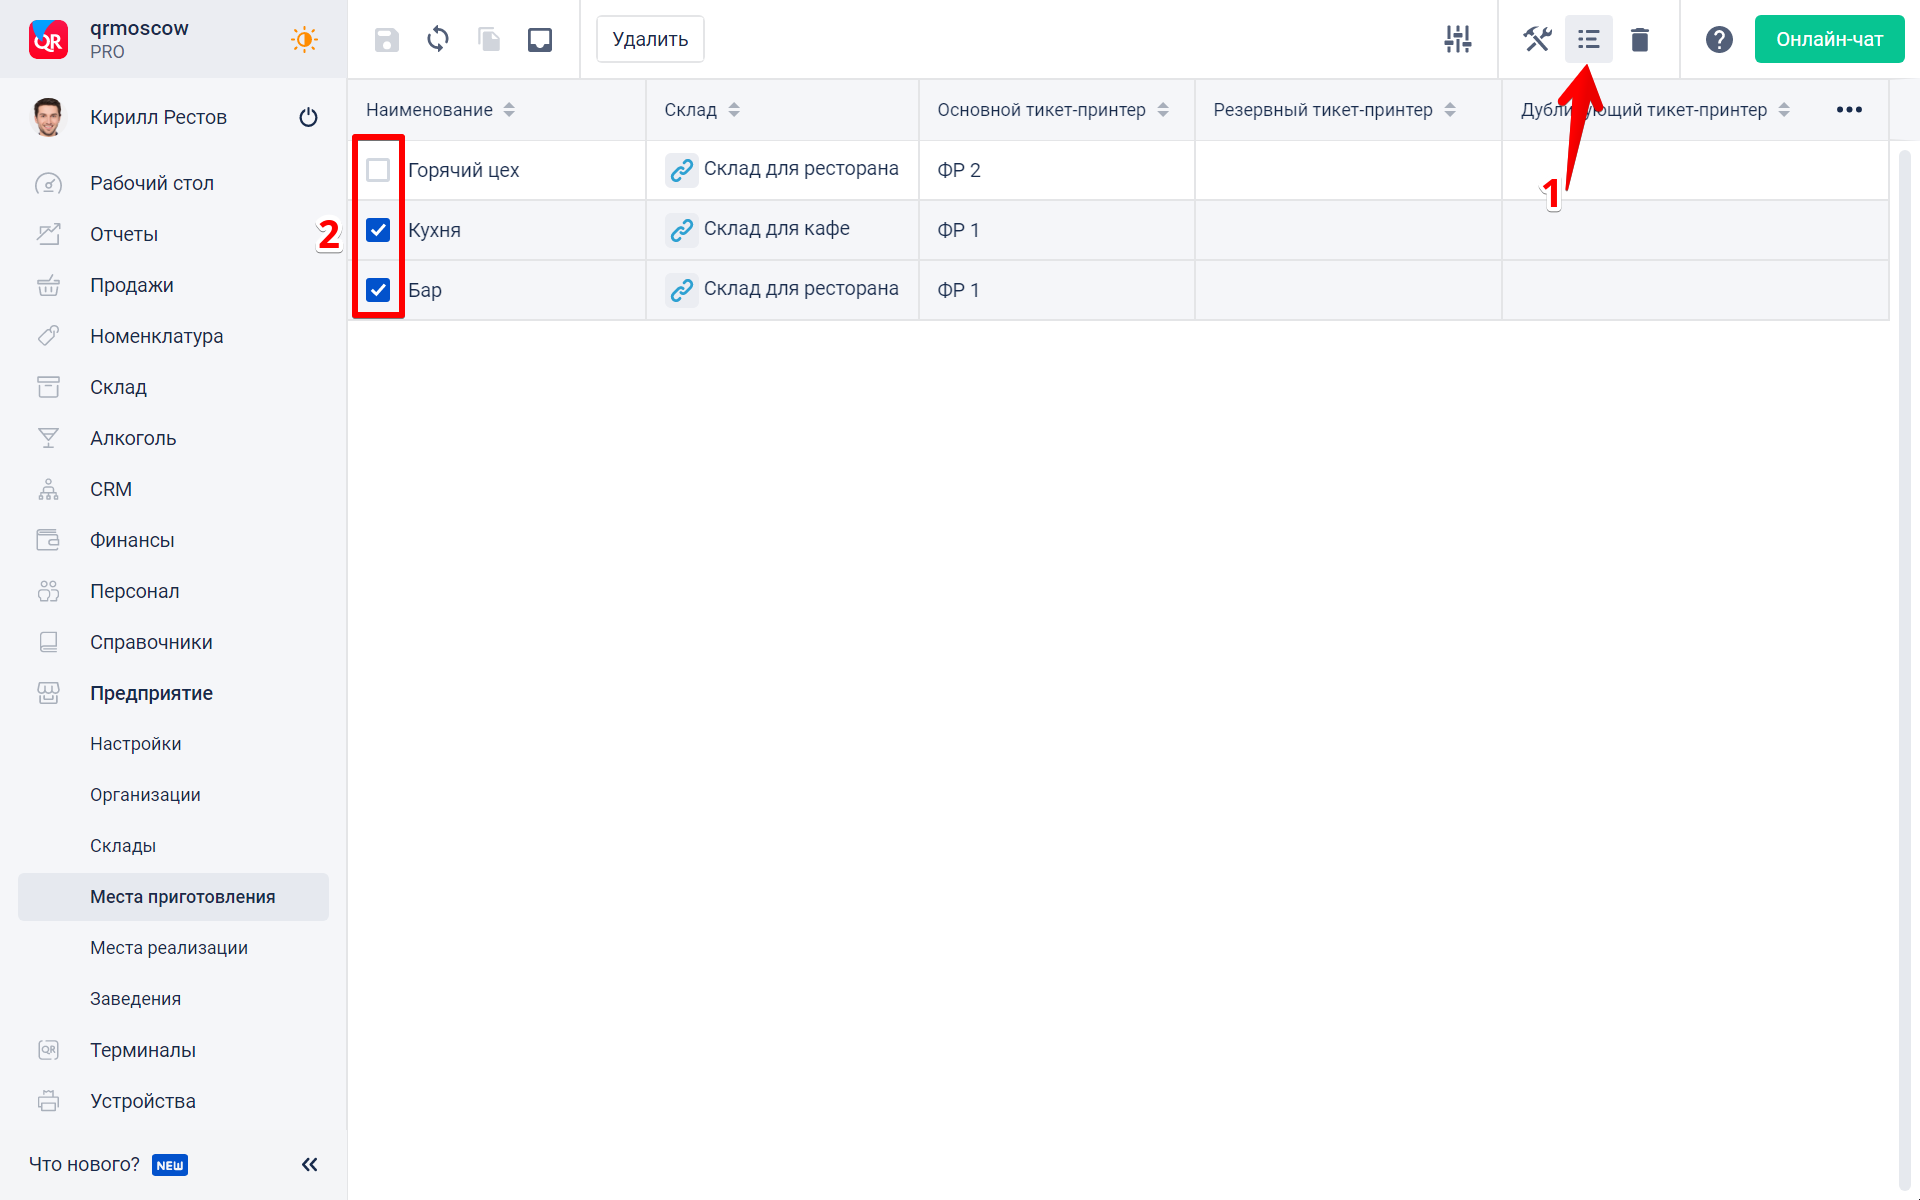The width and height of the screenshot is (1920, 1200).
Task: Click ФР 2 printer cell
Action: coord(1056,170)
